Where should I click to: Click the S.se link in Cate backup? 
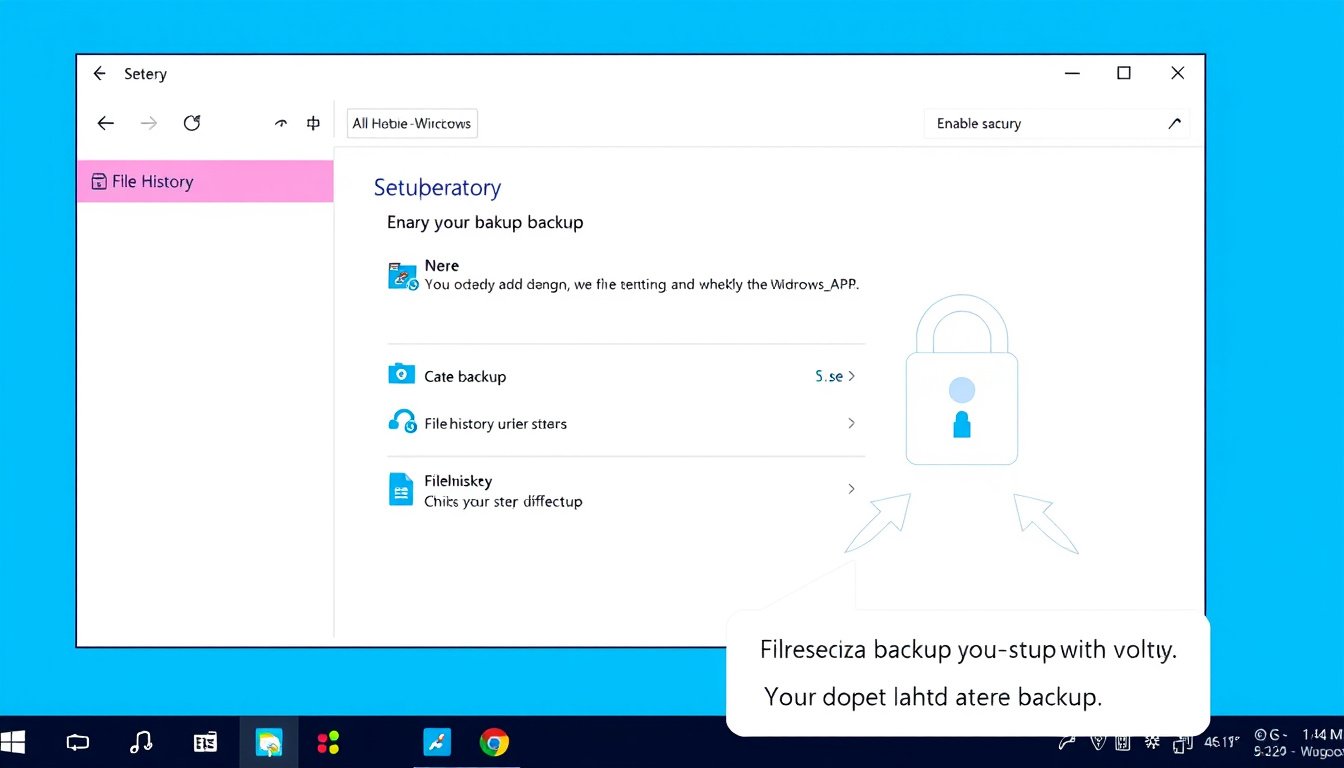[828, 377]
